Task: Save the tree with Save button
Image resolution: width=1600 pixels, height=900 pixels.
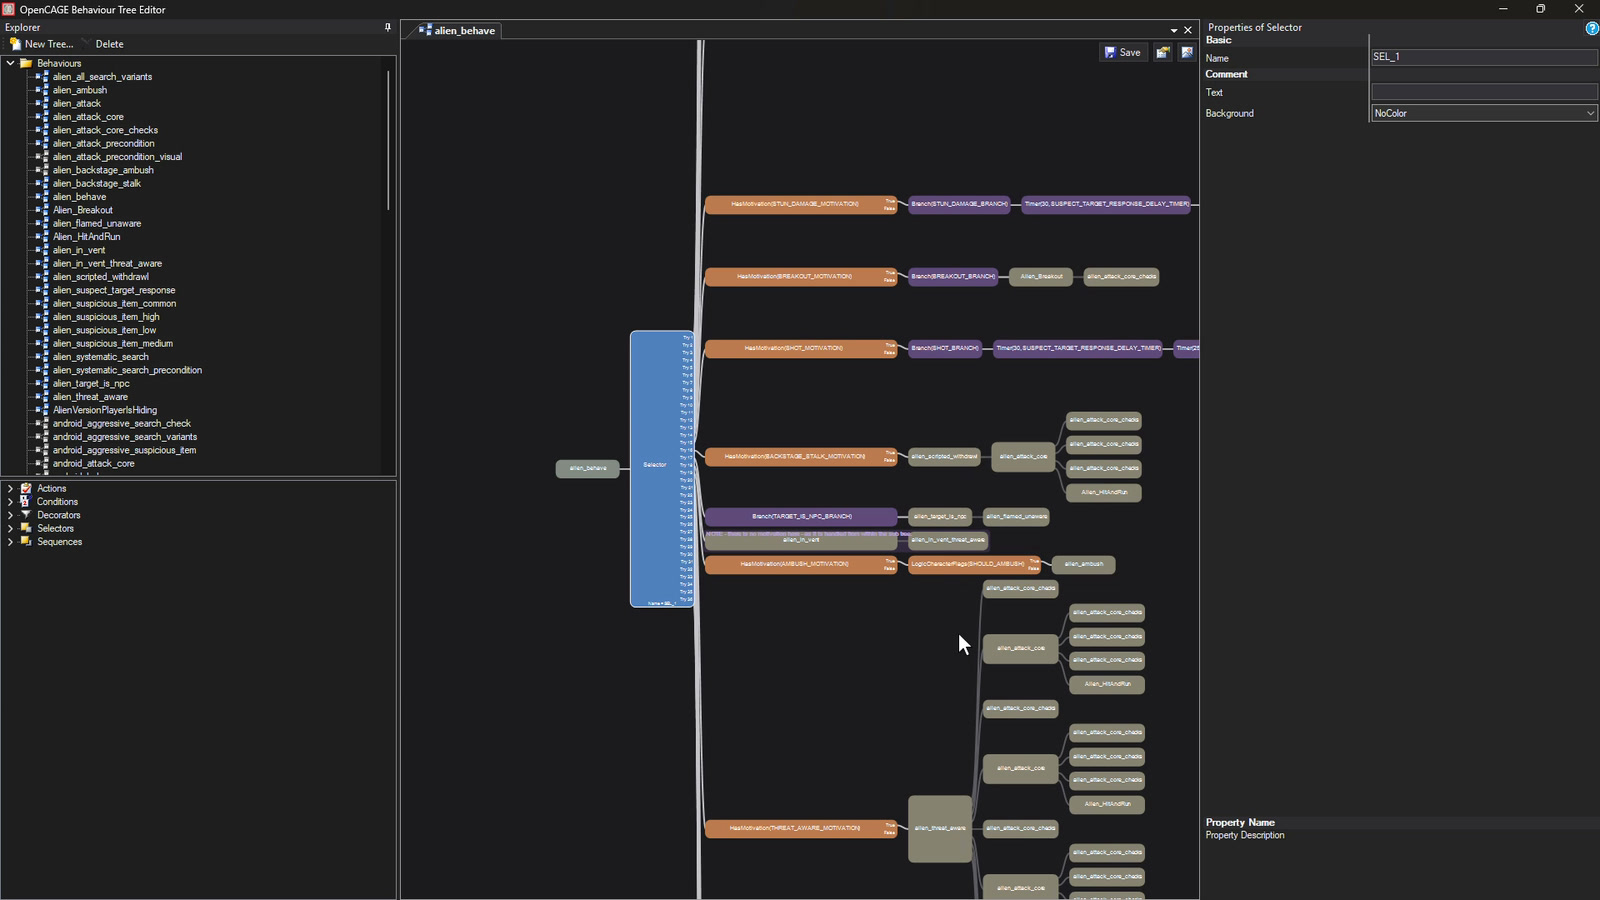Action: [x=1122, y=52]
